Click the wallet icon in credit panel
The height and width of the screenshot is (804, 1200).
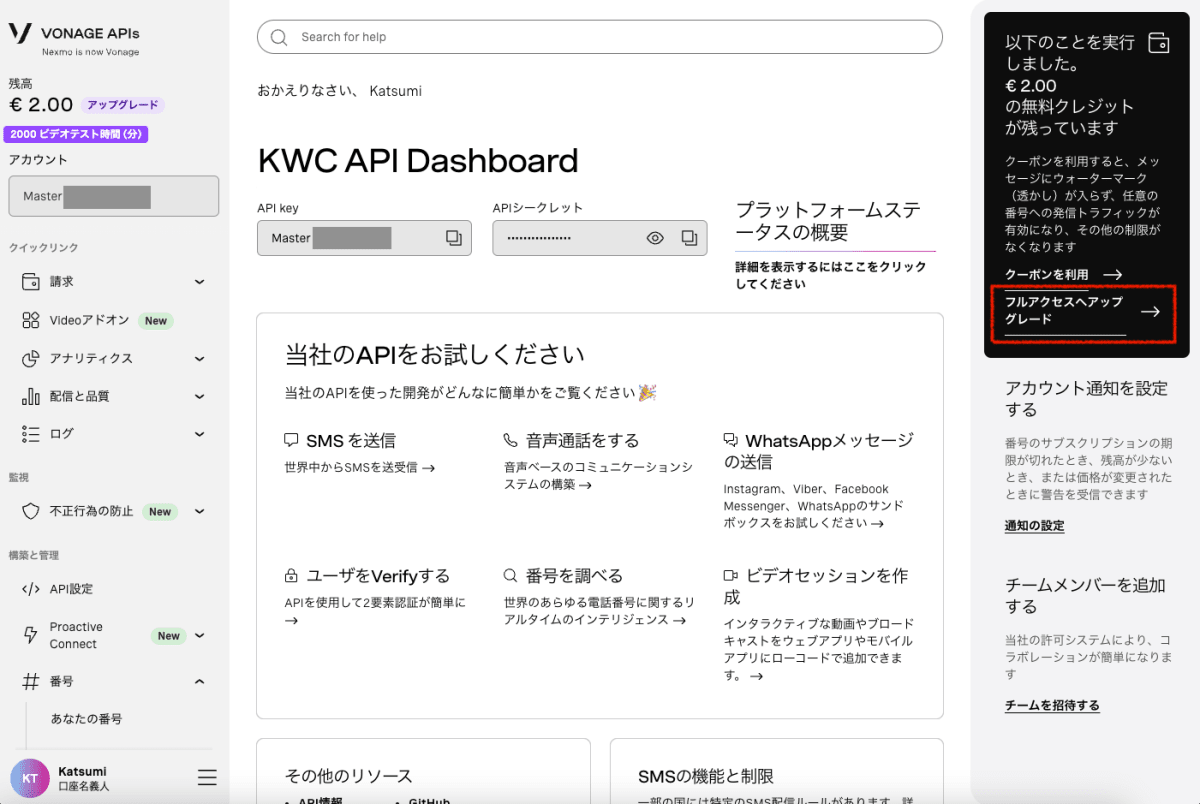(x=1159, y=43)
